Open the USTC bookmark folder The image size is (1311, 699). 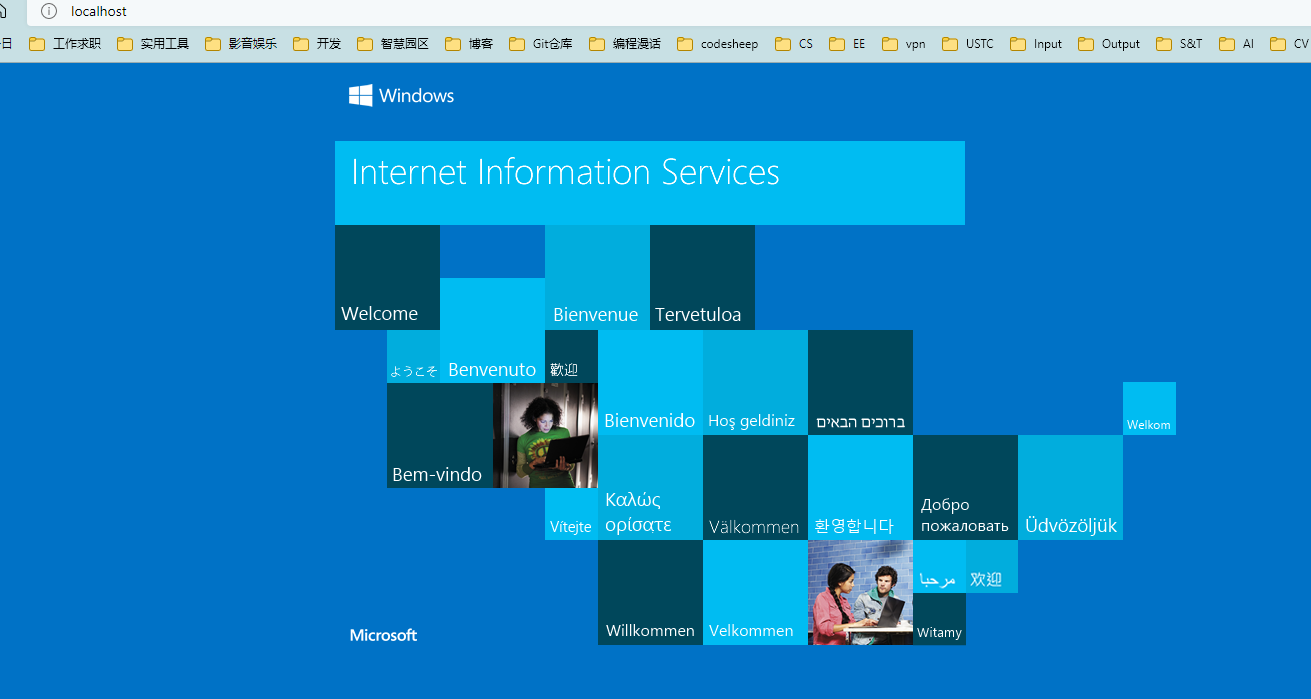tap(968, 44)
